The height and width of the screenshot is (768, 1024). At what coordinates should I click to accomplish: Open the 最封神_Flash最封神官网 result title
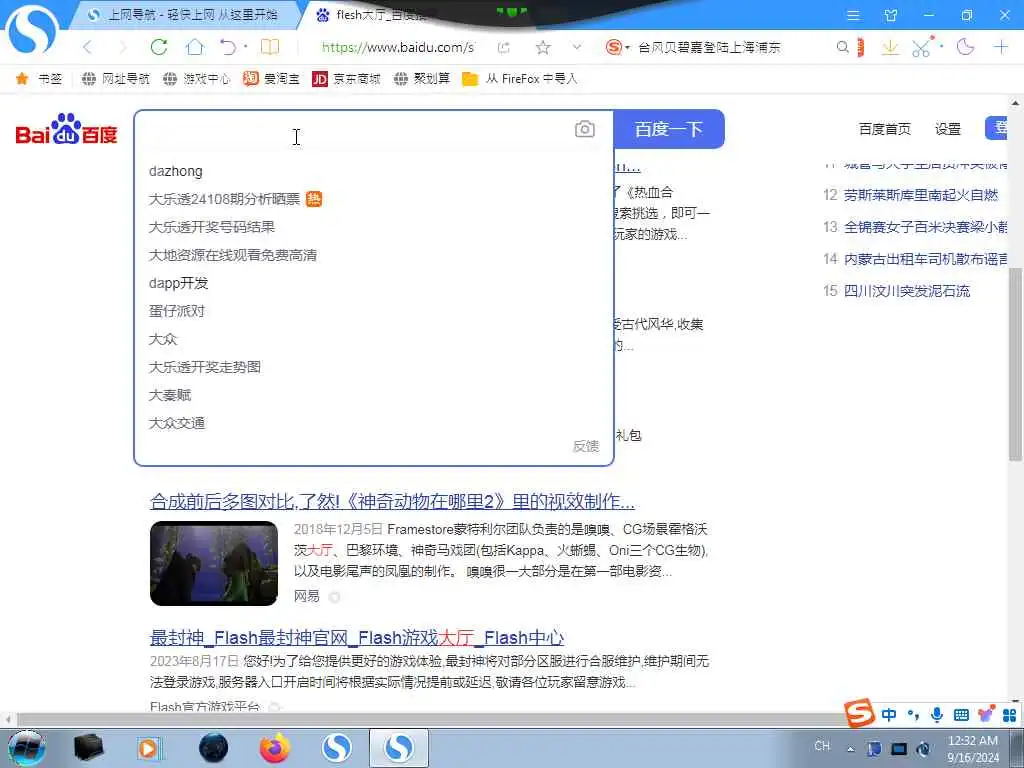(x=357, y=637)
